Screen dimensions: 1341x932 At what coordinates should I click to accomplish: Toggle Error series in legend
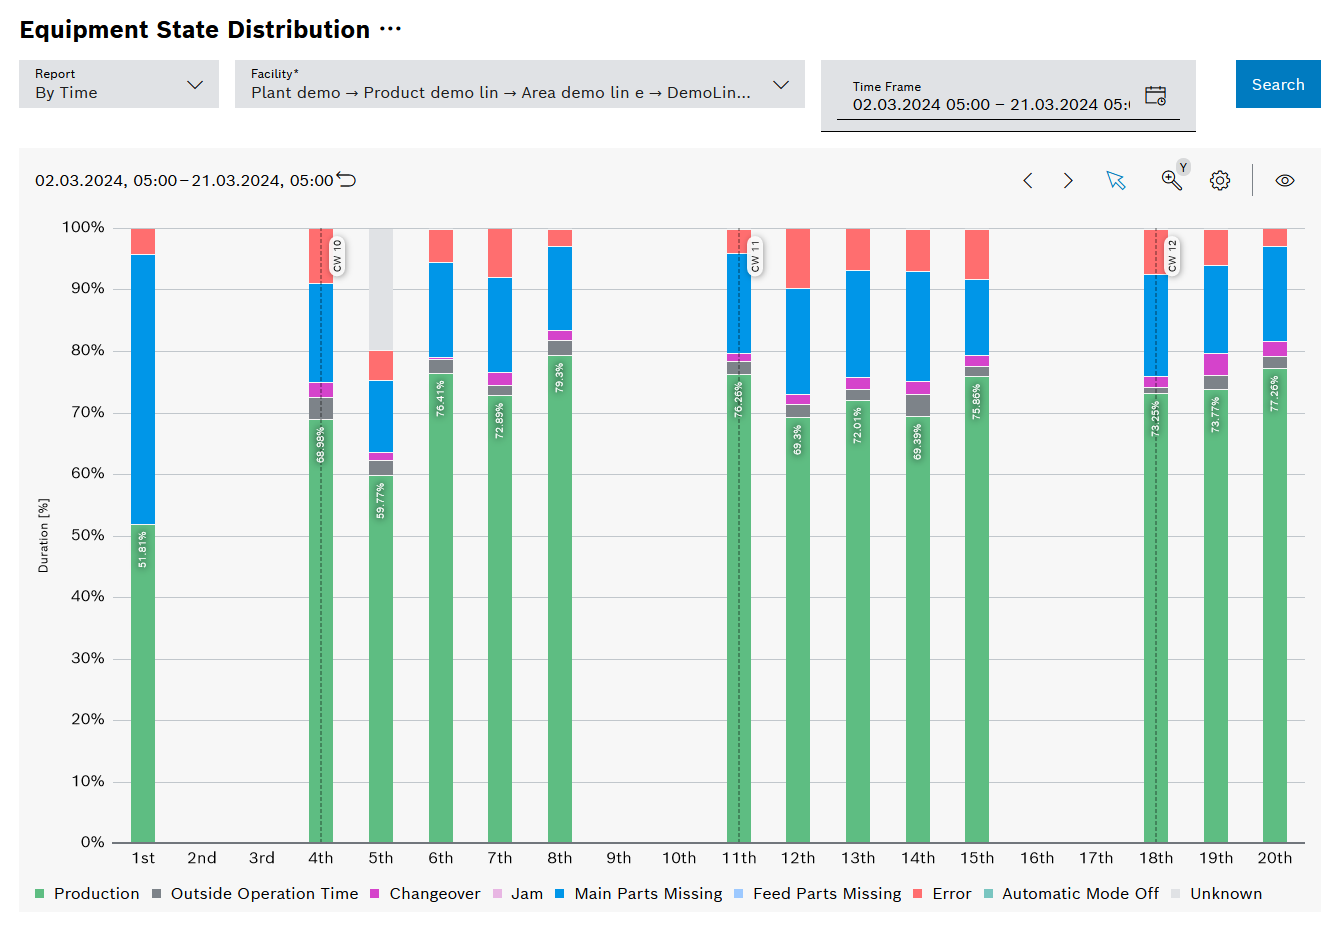[950, 894]
